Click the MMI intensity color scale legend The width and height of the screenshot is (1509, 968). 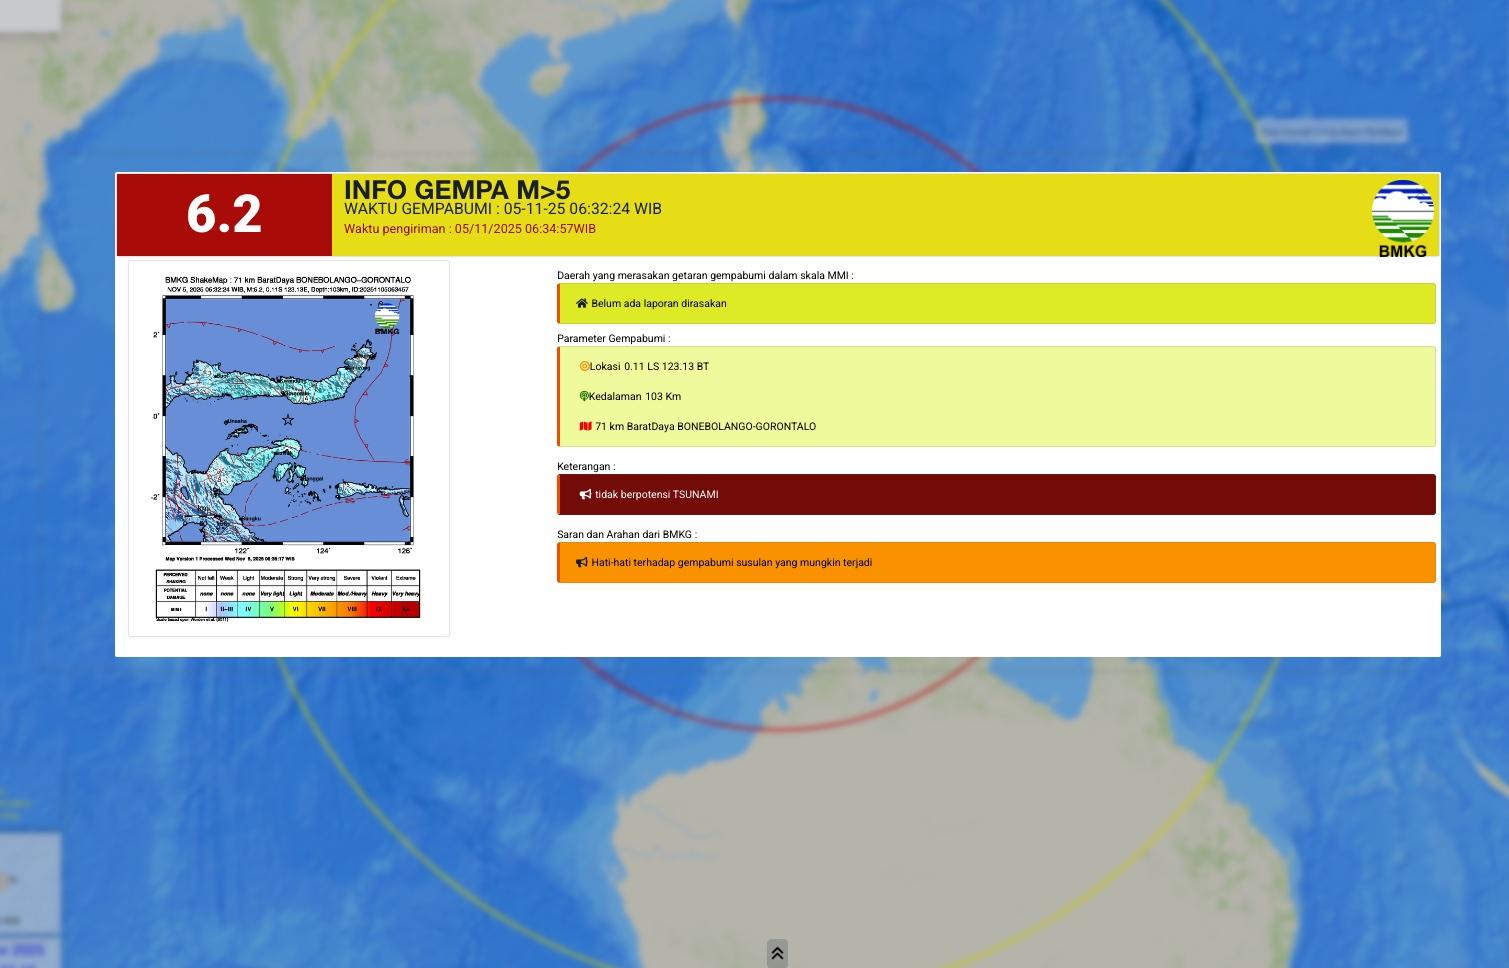click(x=289, y=593)
